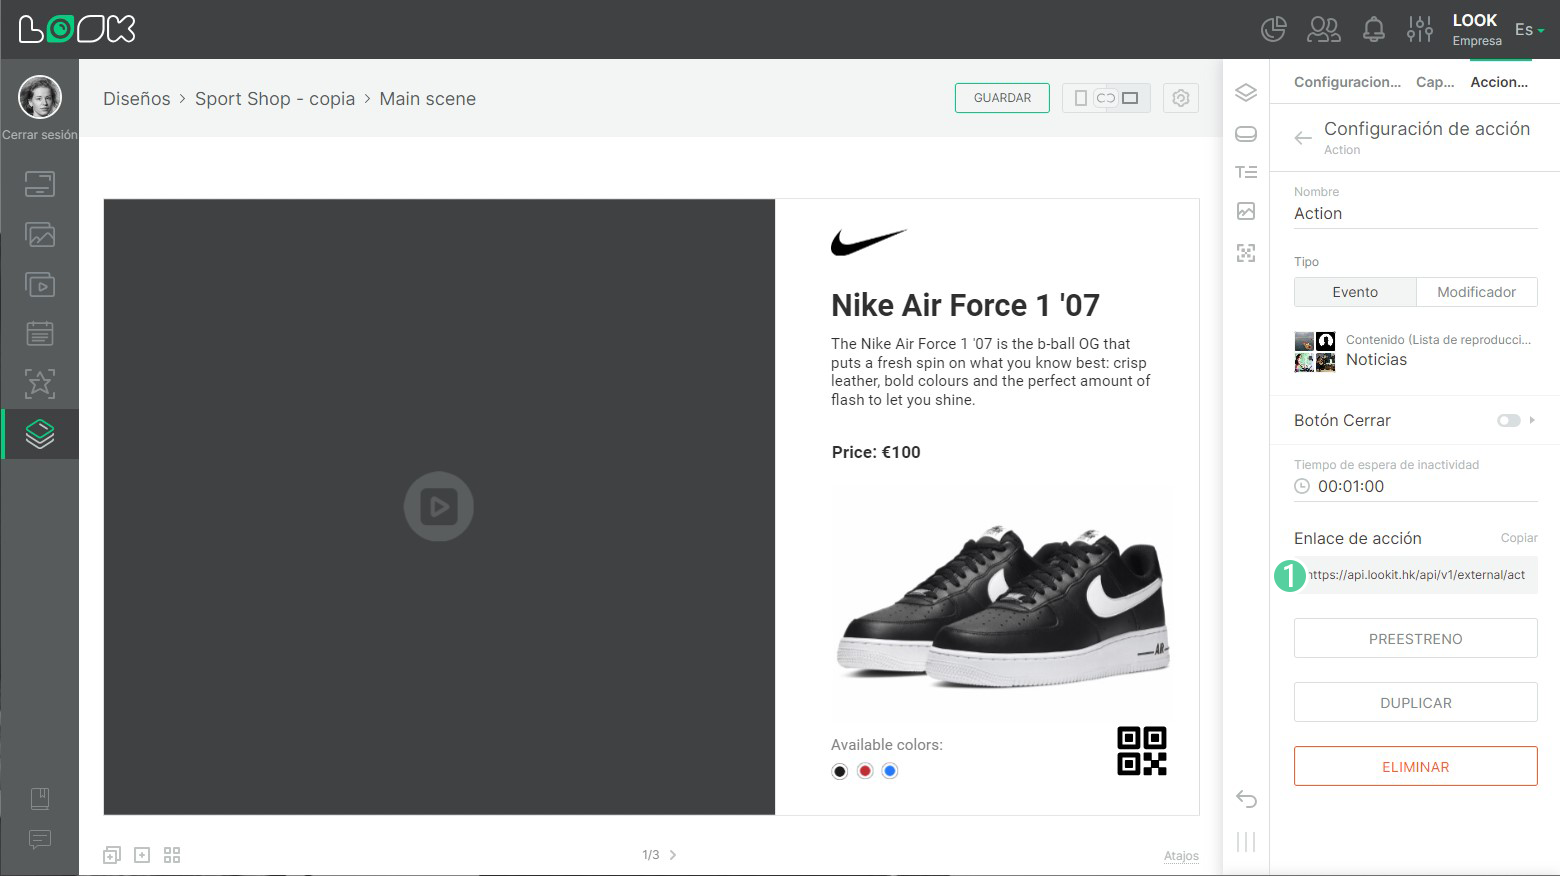
Task: Select the red color swatch
Action: (x=865, y=771)
